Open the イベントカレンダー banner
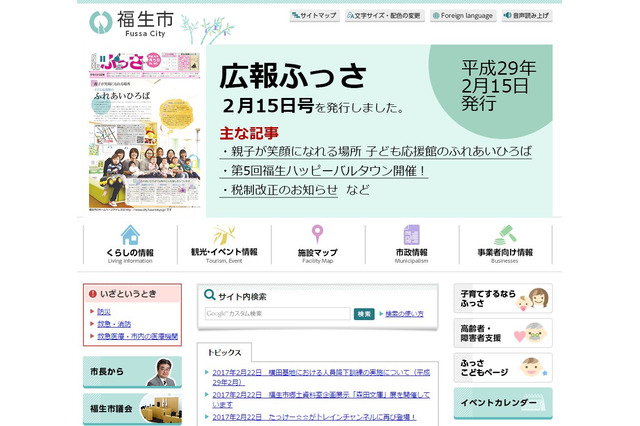 [503, 403]
